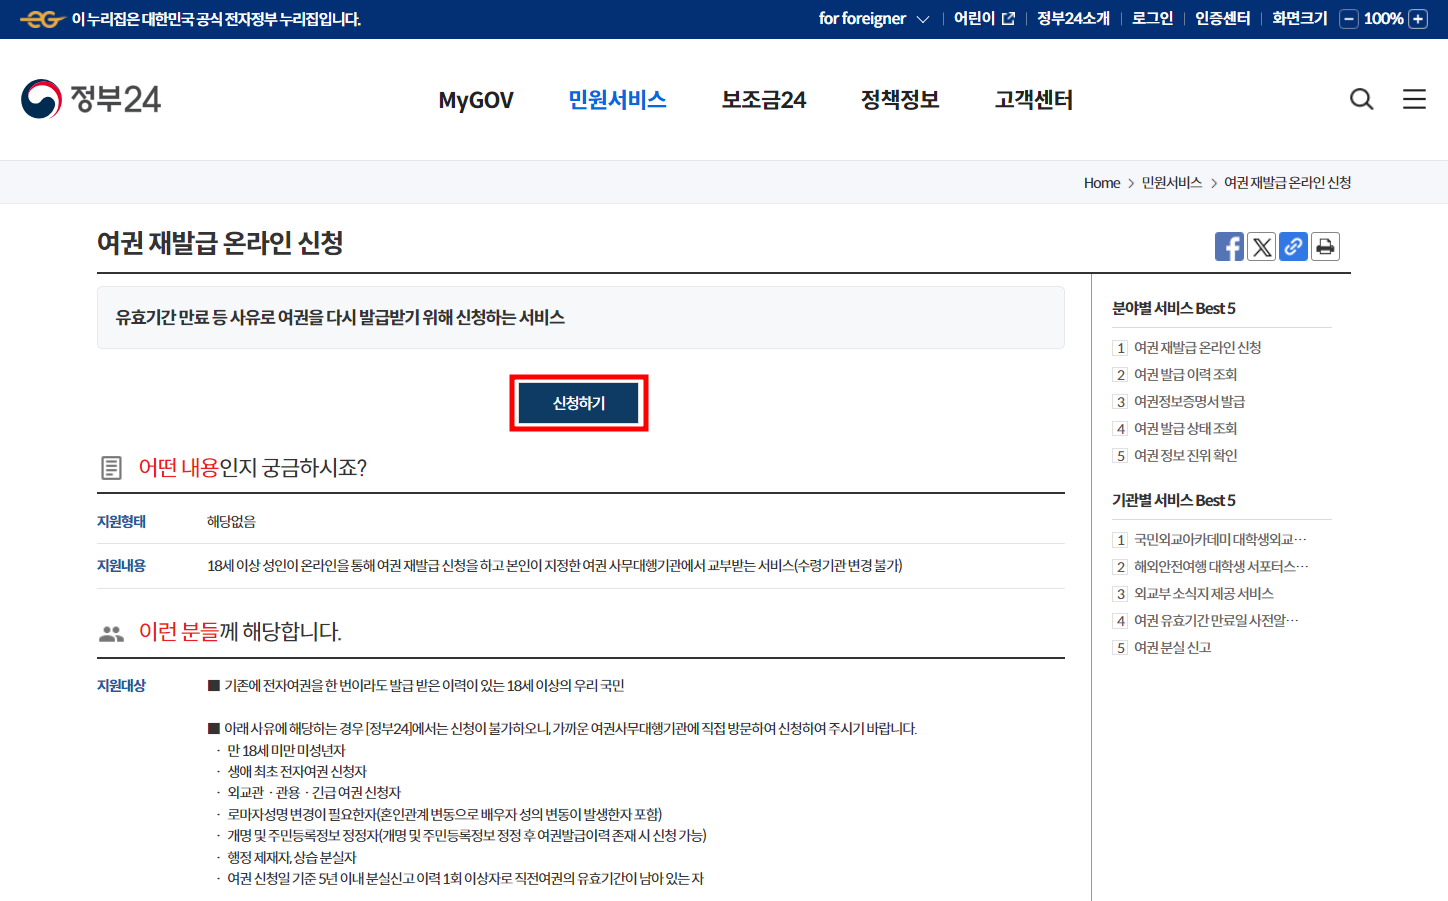The image size is (1448, 901).
Task: Print the page using the printer icon
Action: pos(1325,246)
